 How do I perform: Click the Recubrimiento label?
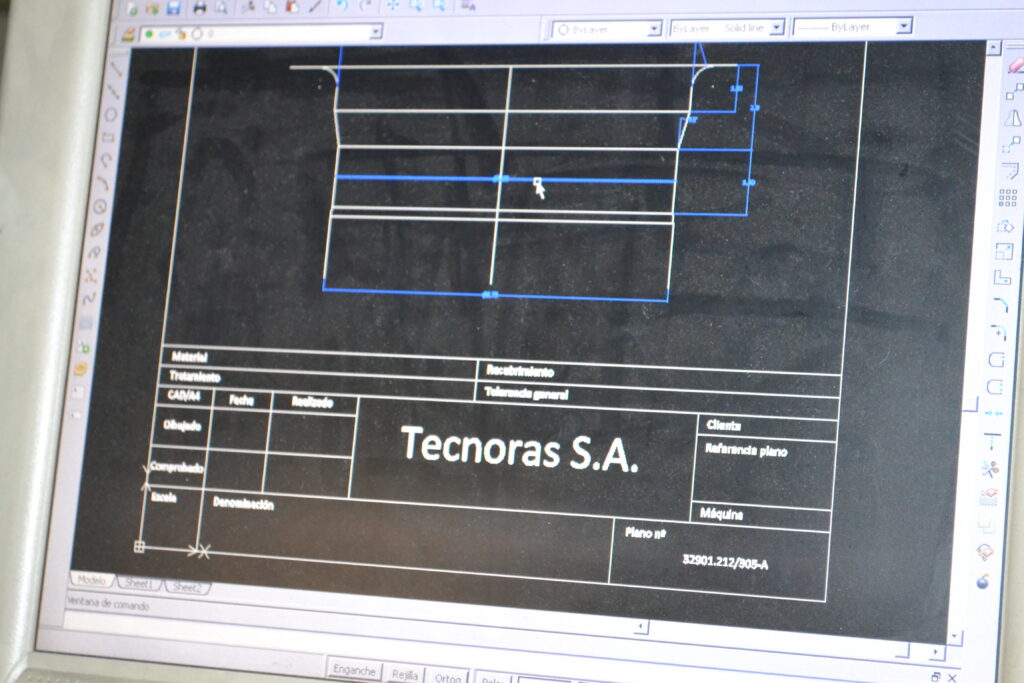tap(520, 371)
